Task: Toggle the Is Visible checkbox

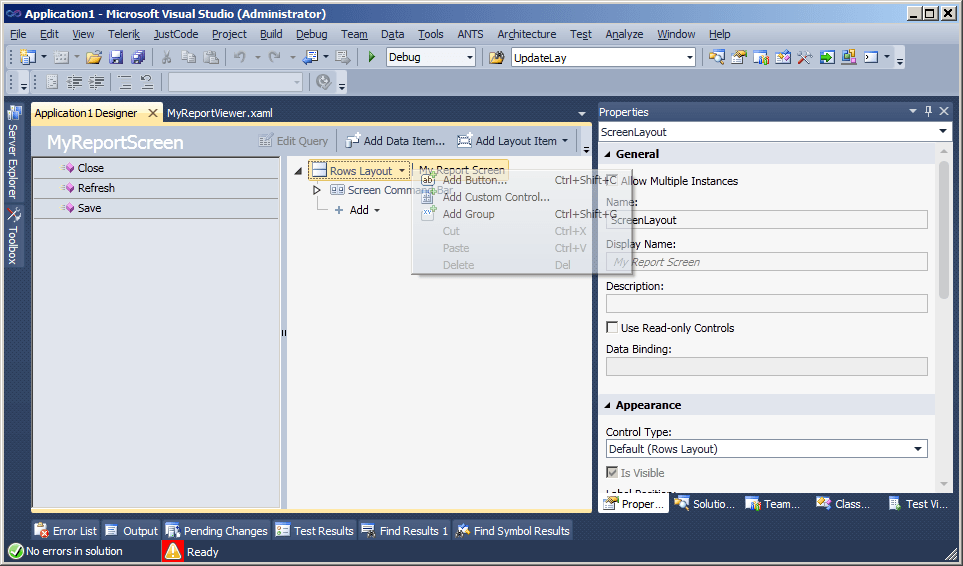Action: tap(612, 472)
